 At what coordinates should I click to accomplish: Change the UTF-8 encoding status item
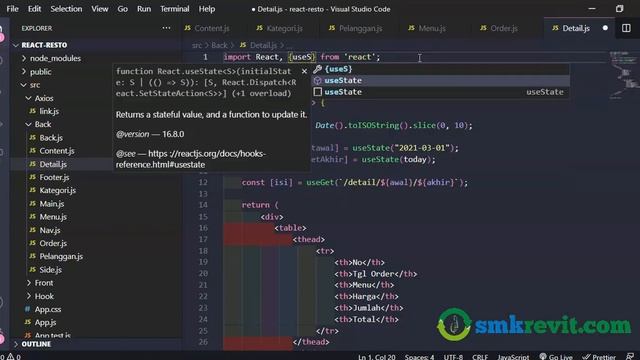[x=453, y=357]
